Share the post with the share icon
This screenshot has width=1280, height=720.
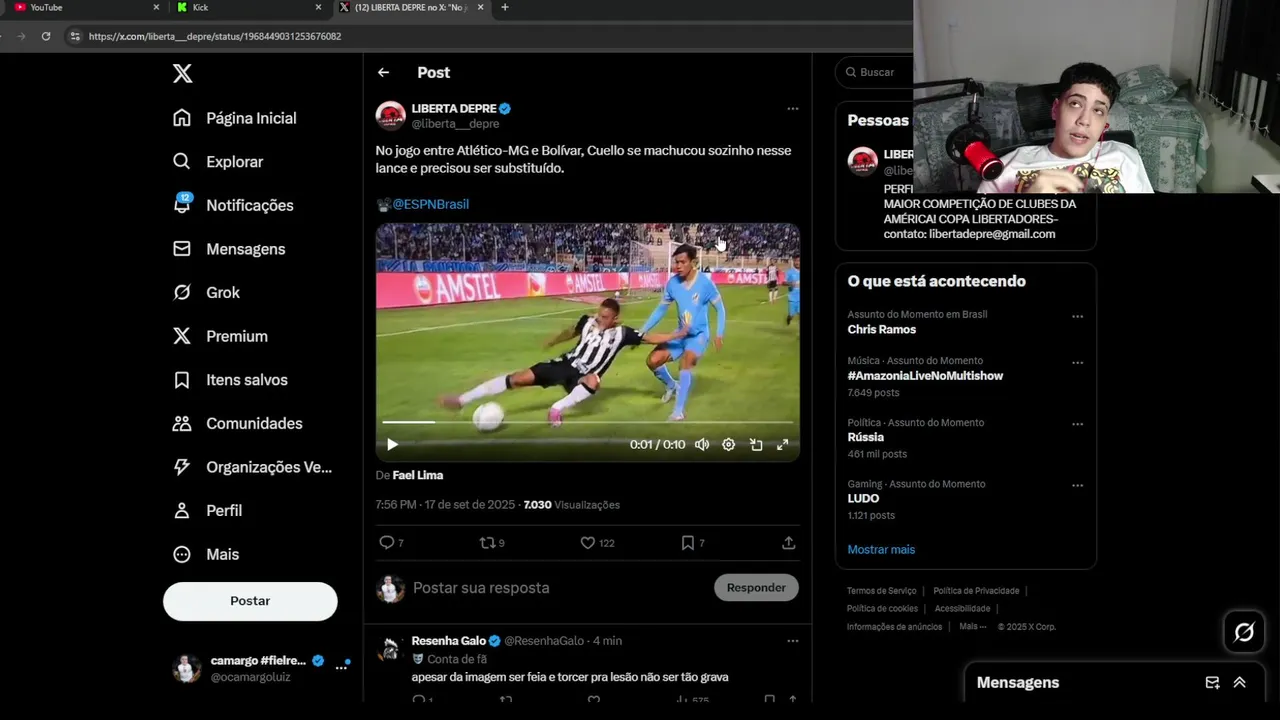coord(788,542)
